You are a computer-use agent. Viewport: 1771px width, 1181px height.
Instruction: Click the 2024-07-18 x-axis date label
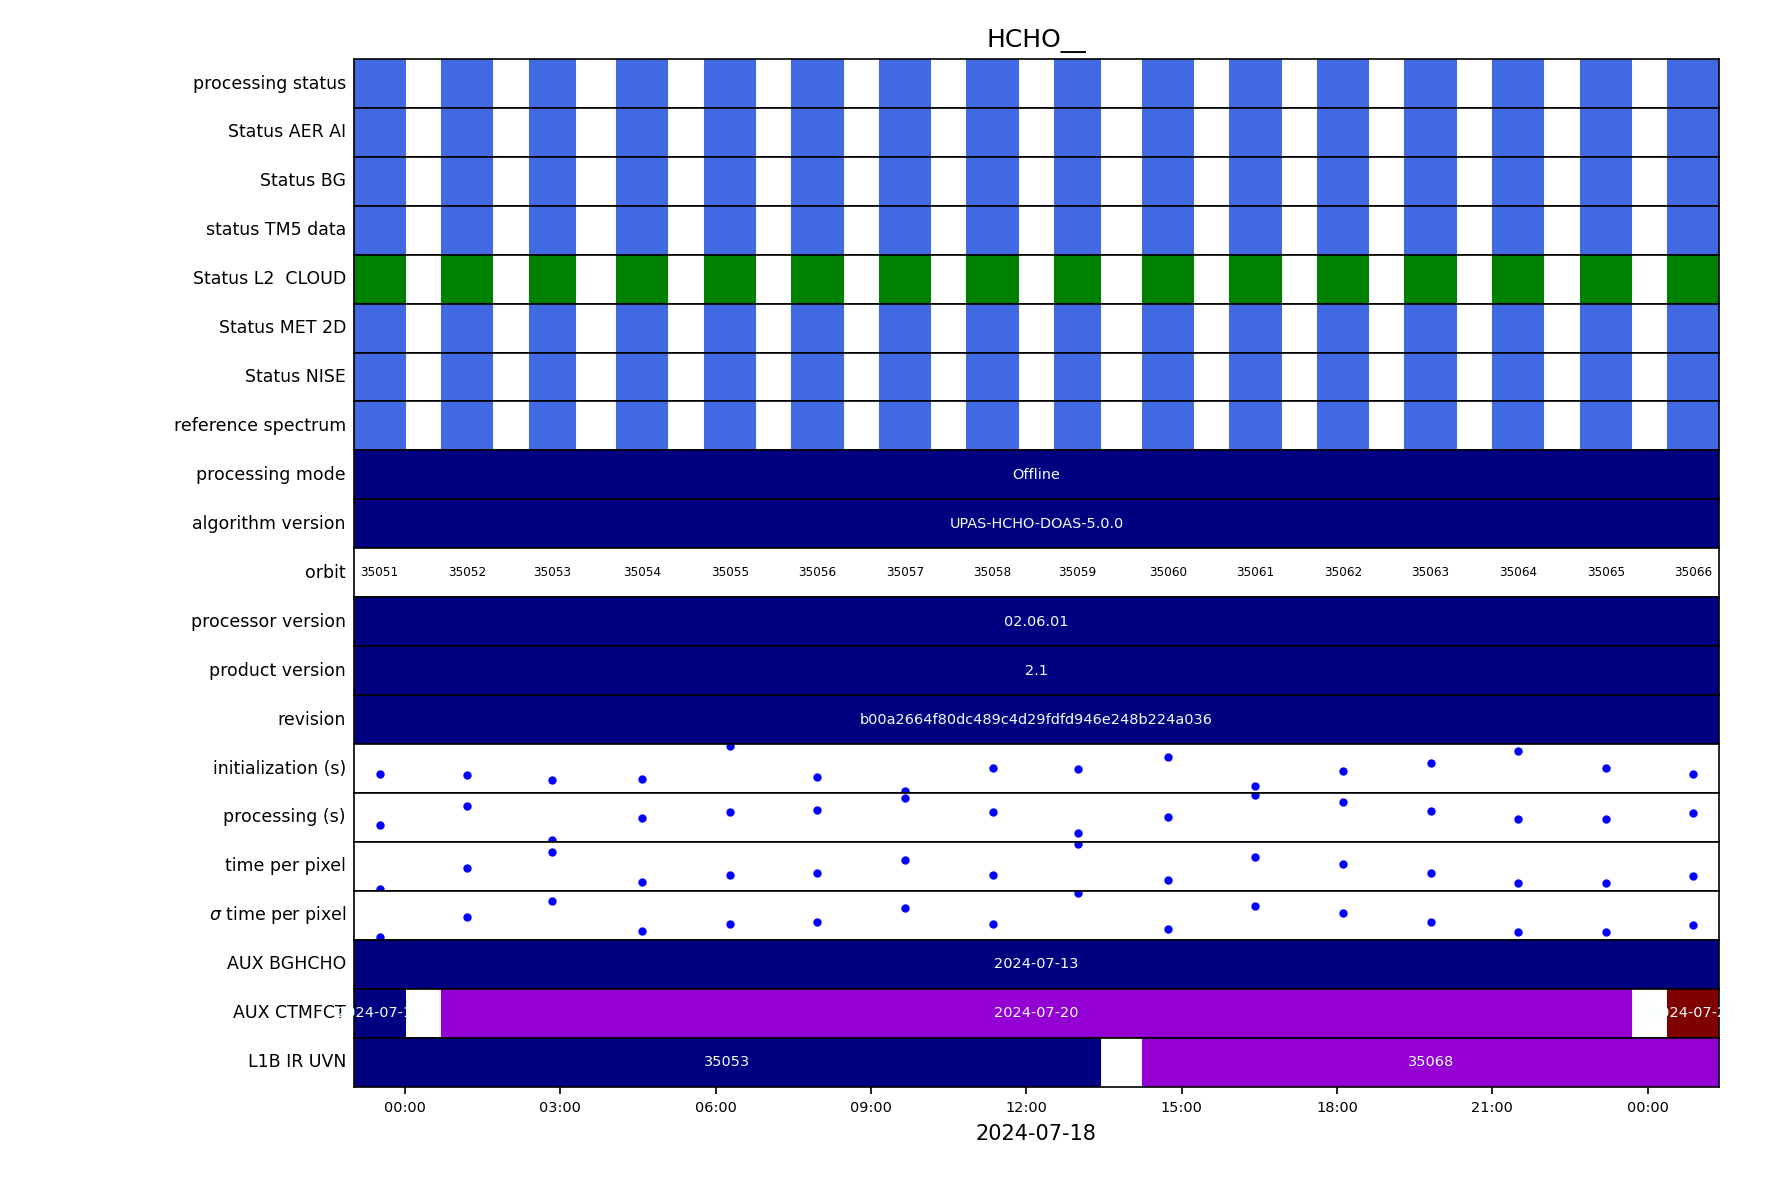(1035, 1133)
